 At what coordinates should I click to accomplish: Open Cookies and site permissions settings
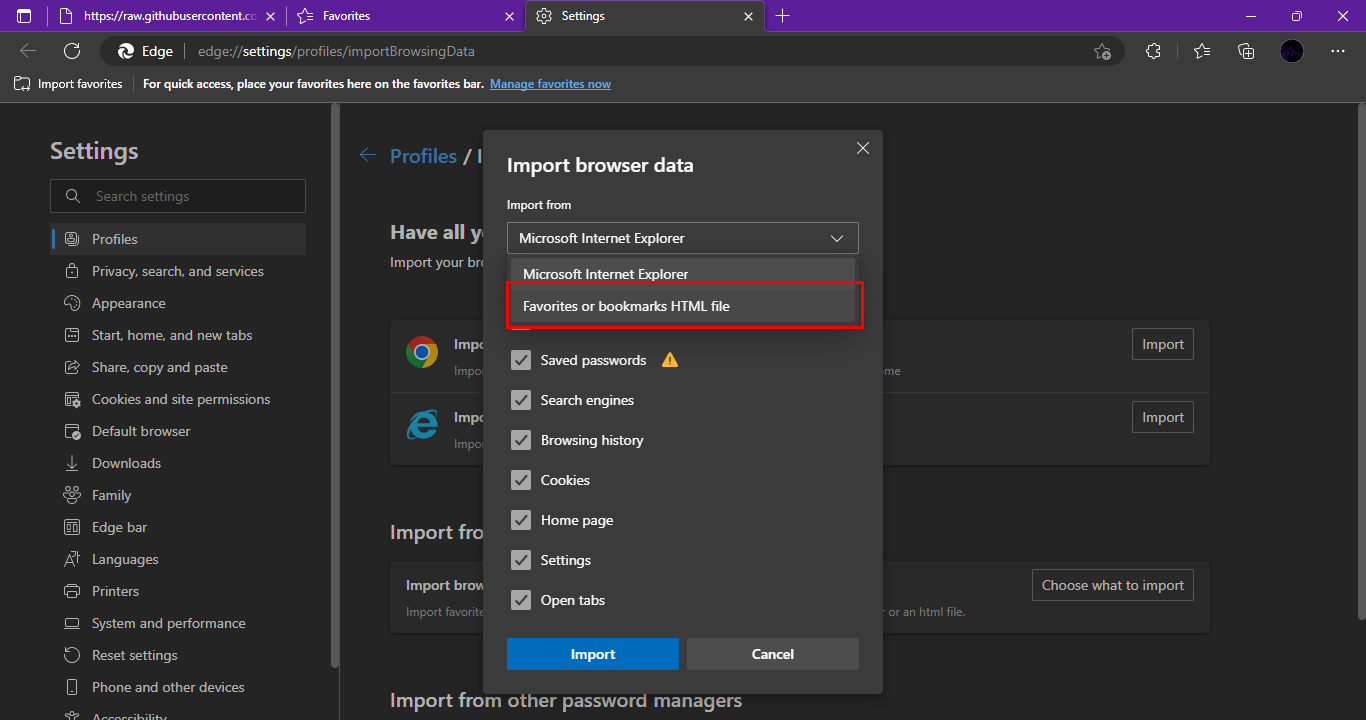178,399
